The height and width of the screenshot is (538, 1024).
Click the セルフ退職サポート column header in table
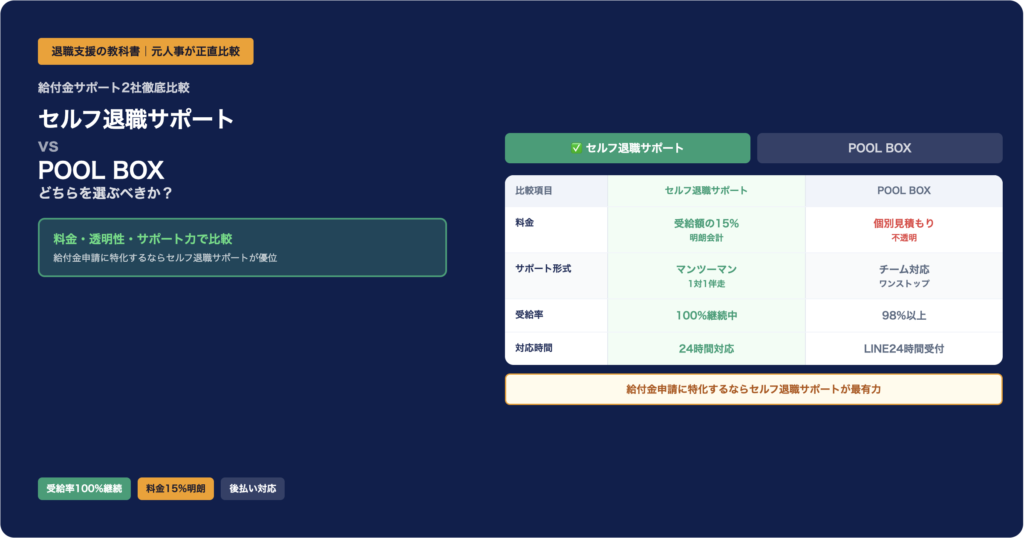click(706, 190)
